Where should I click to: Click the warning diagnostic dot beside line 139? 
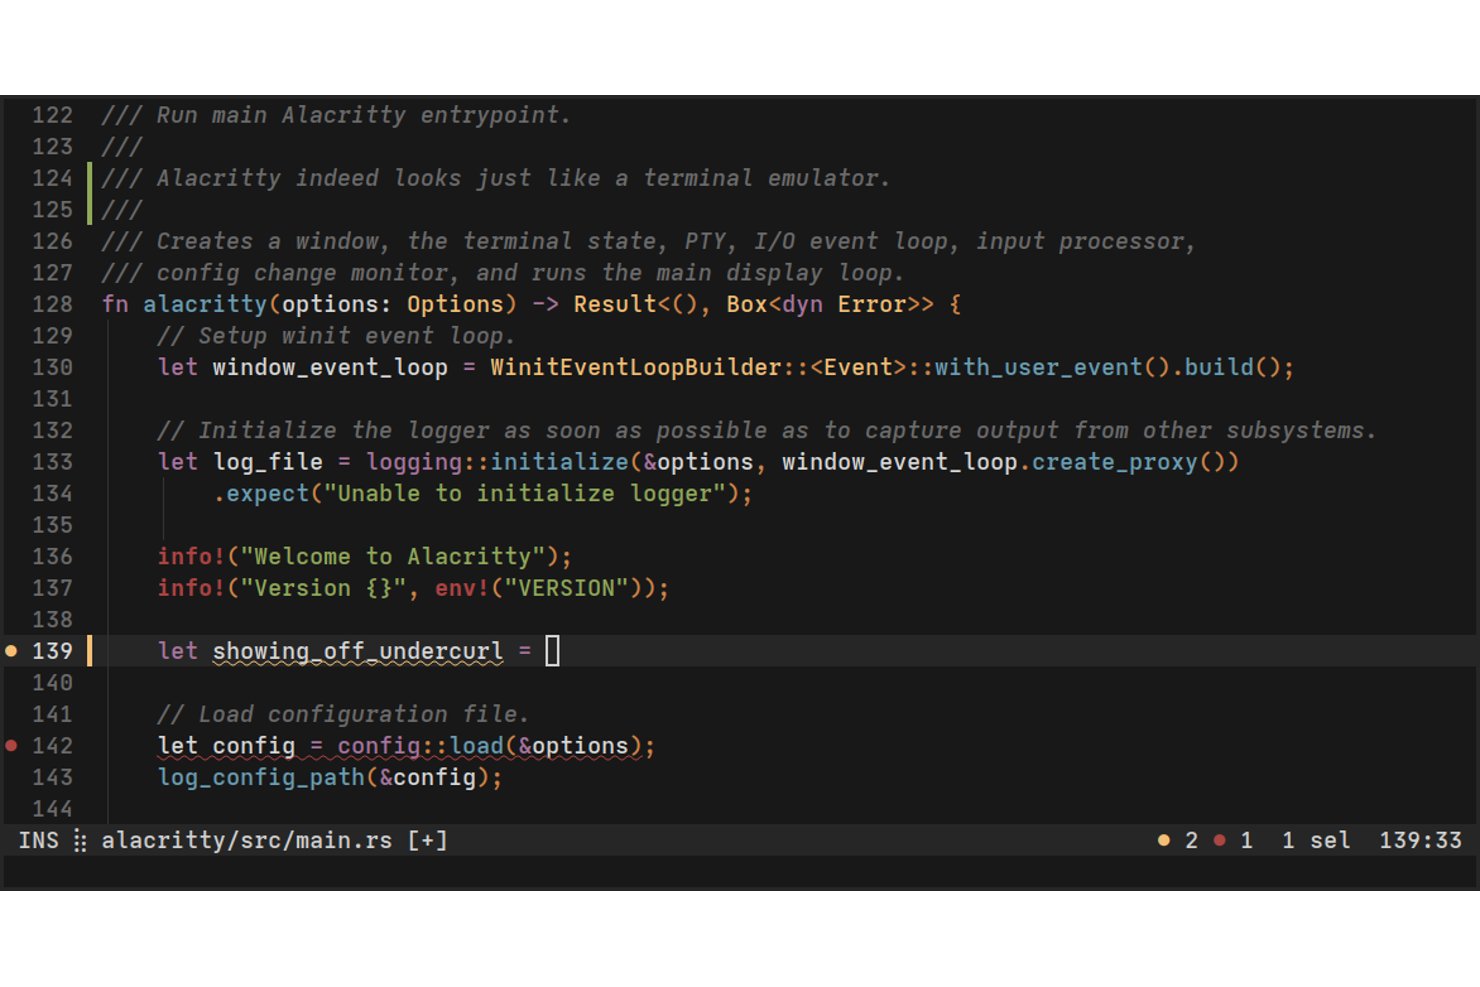(12, 651)
